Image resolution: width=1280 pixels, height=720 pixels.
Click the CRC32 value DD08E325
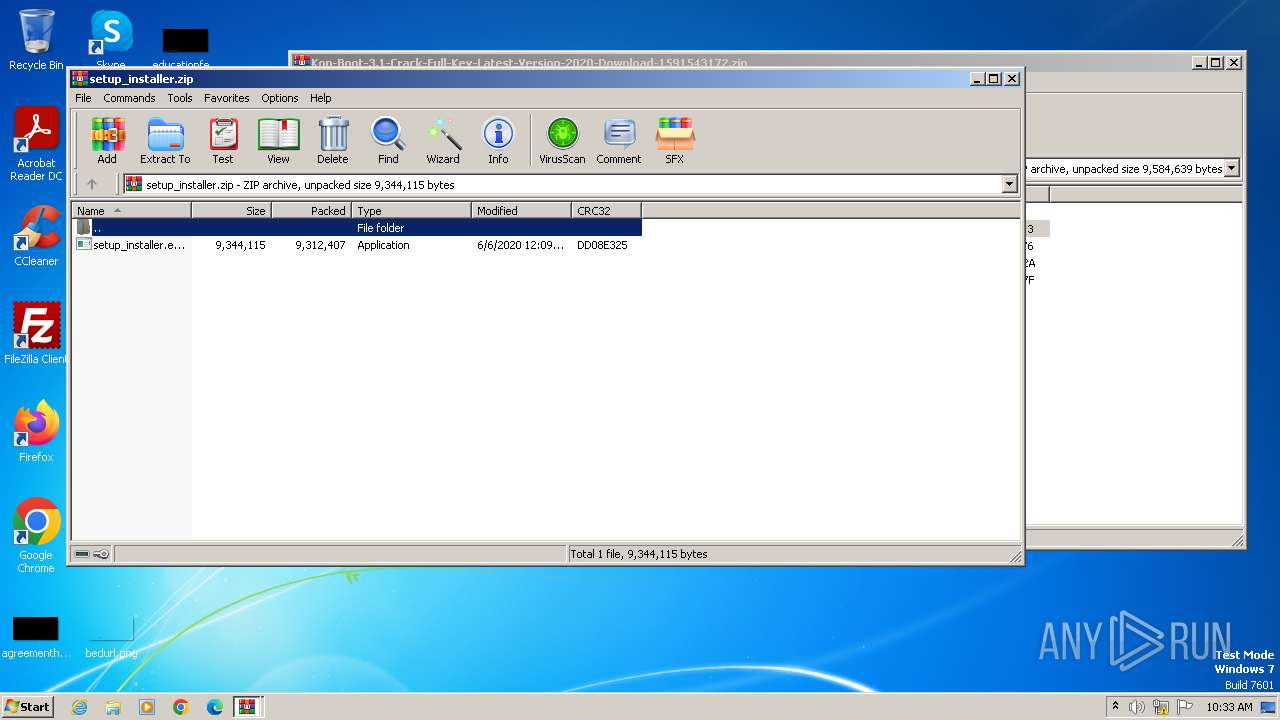click(602, 245)
